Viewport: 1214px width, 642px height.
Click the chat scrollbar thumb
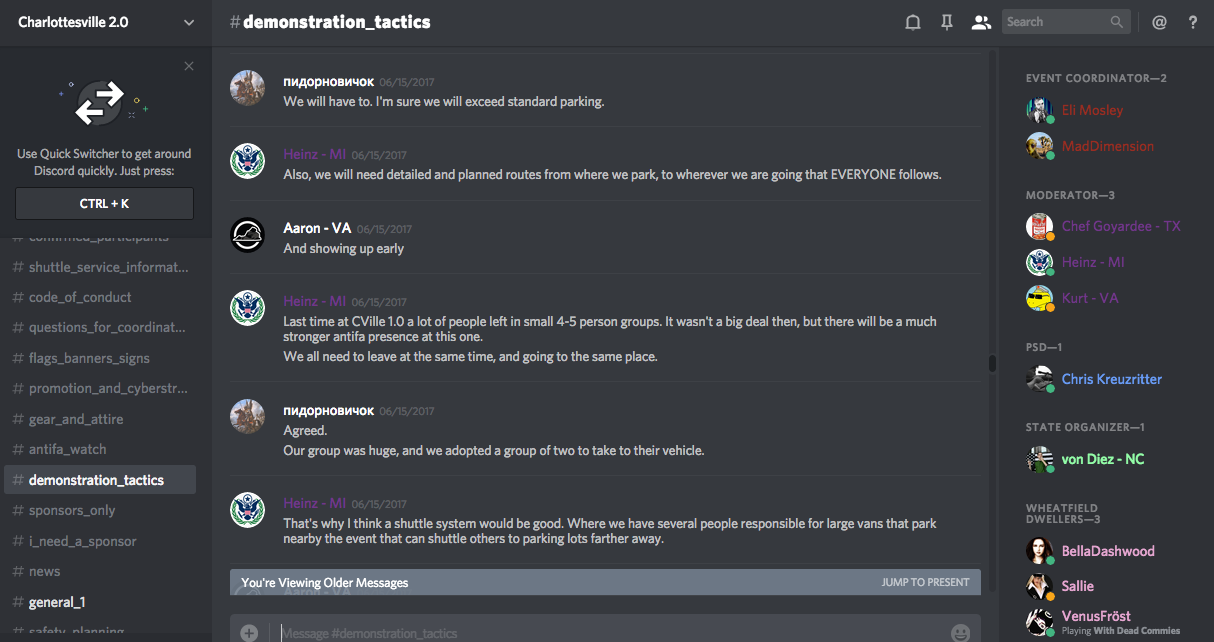coord(992,363)
